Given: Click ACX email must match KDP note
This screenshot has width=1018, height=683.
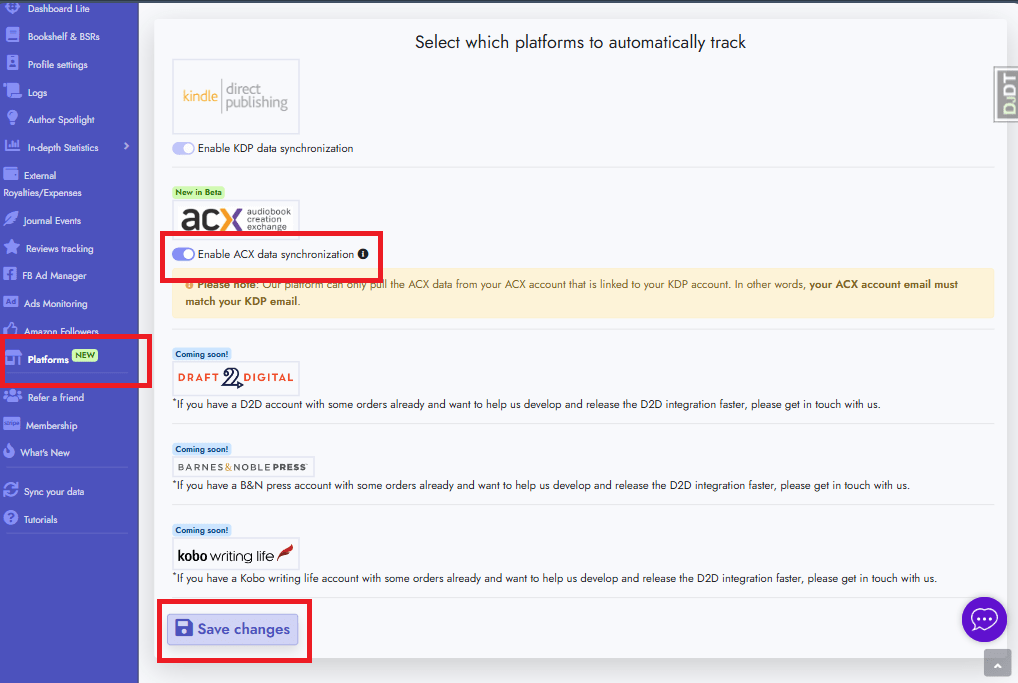Looking at the screenshot, I should [583, 293].
